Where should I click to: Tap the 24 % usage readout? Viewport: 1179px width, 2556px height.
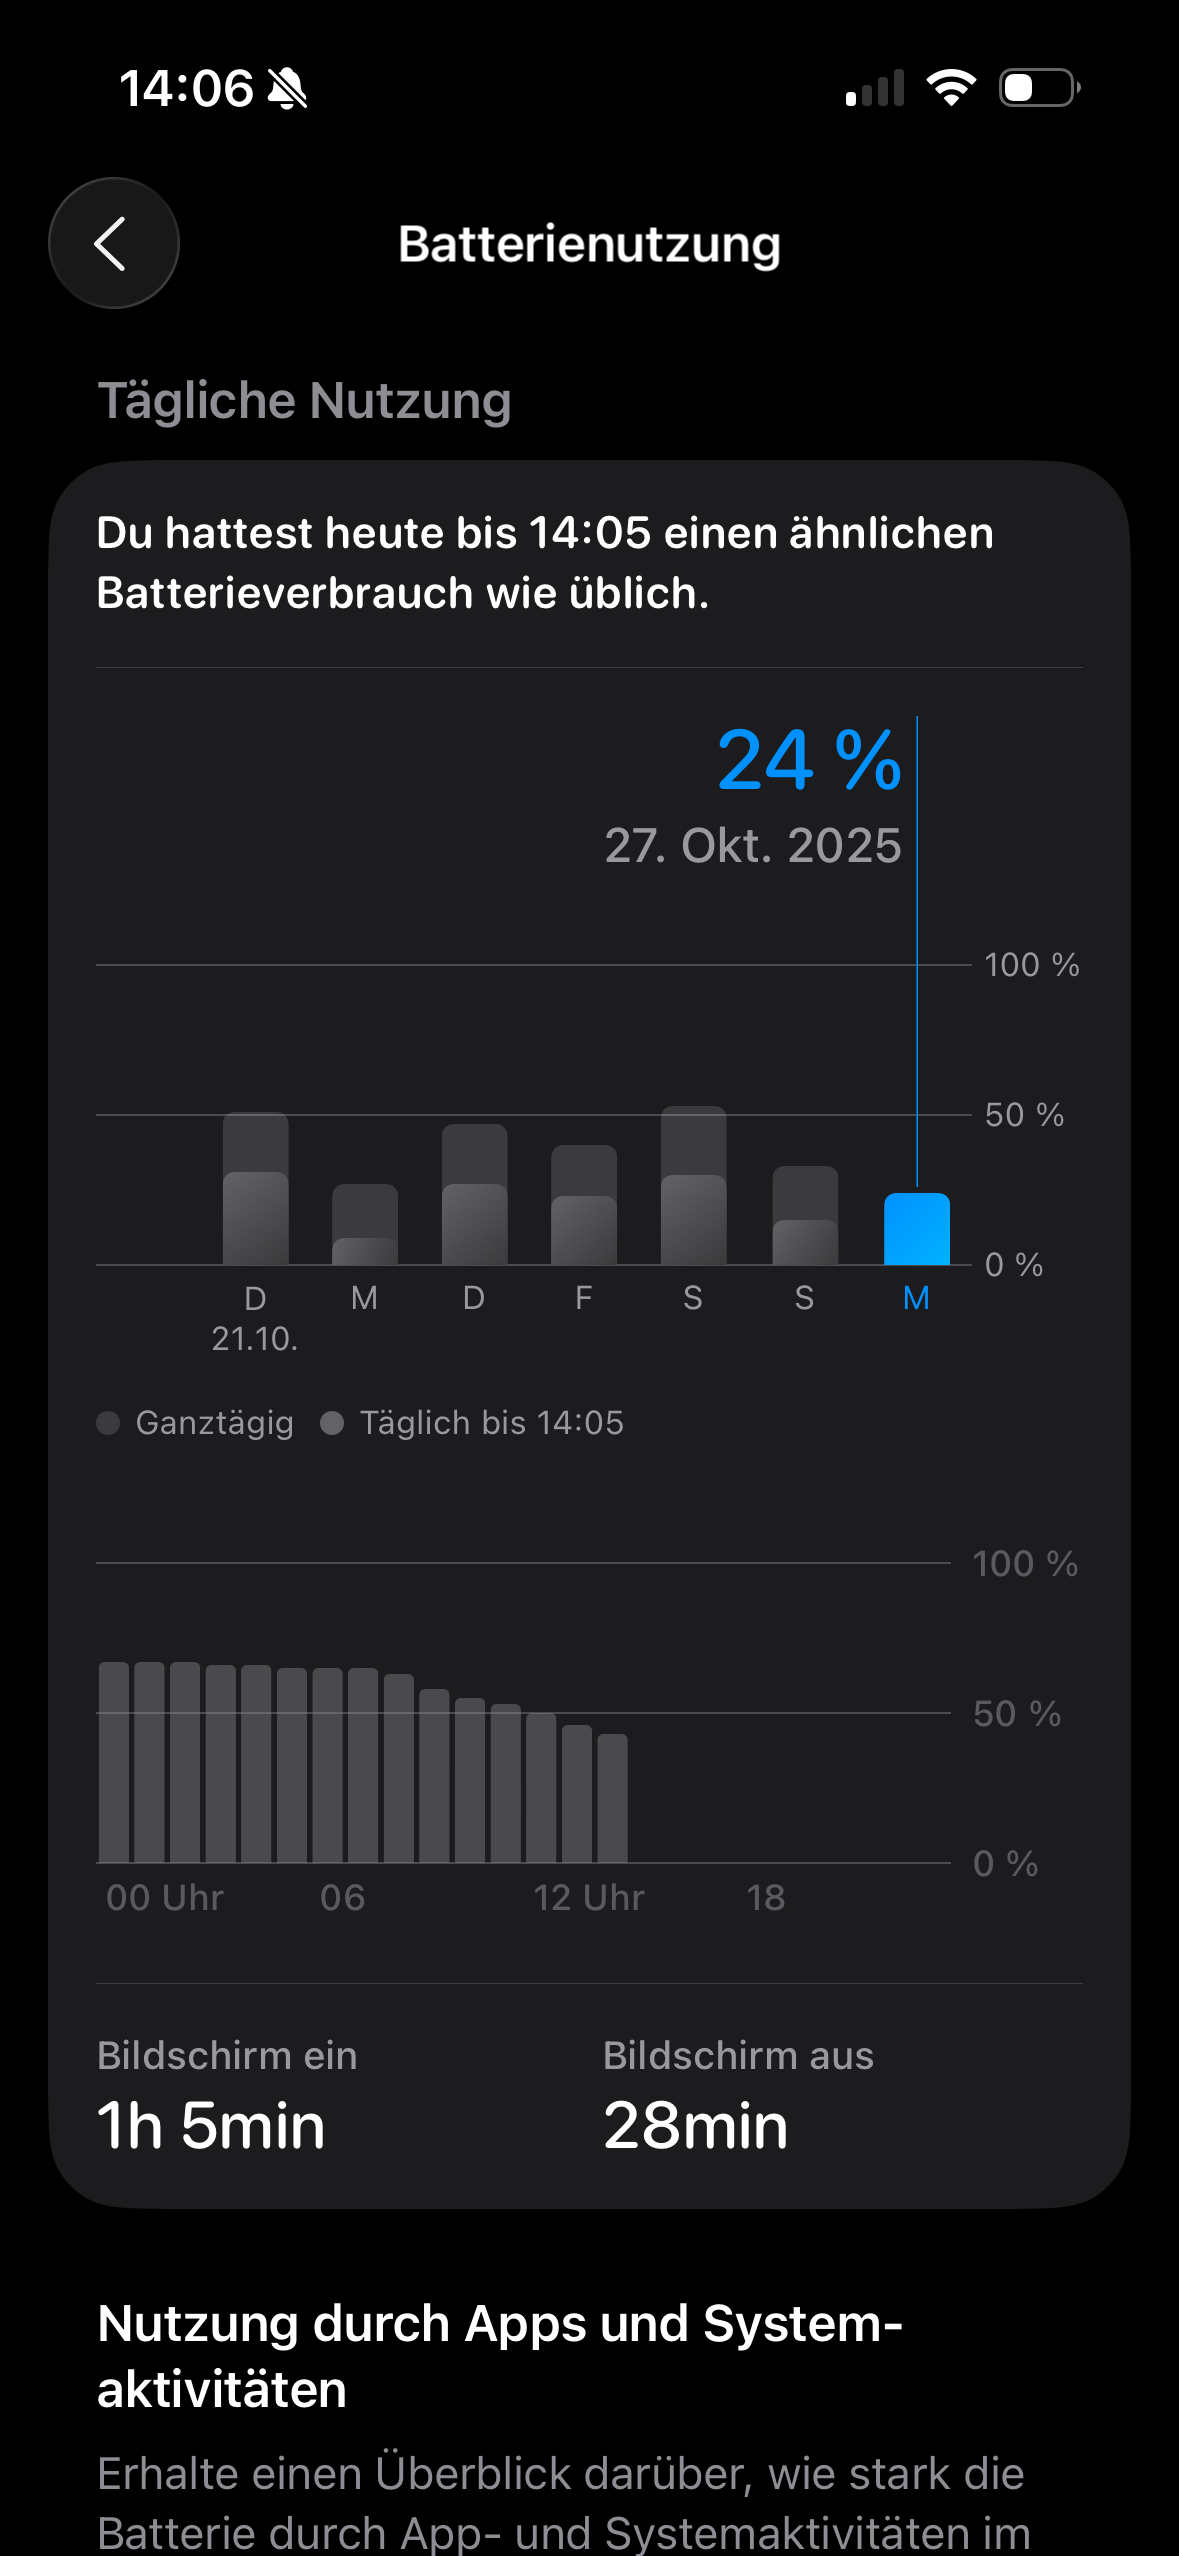coord(809,761)
